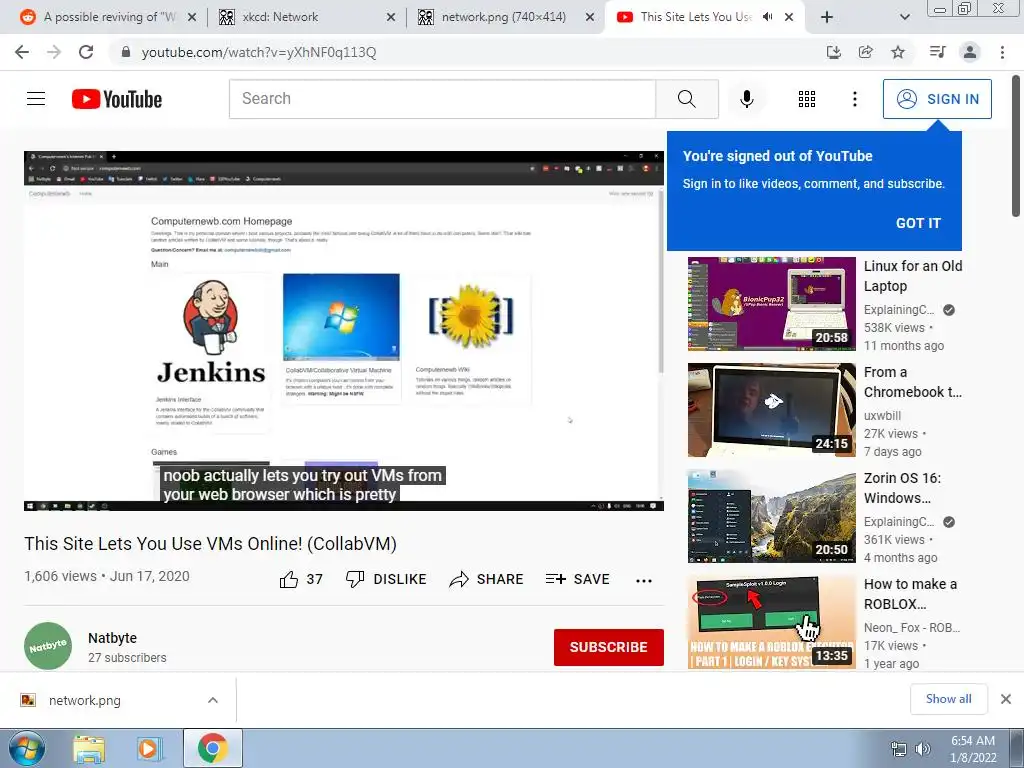Close the downloads bar
The height and width of the screenshot is (768, 1024).
pyautogui.click(x=1006, y=699)
